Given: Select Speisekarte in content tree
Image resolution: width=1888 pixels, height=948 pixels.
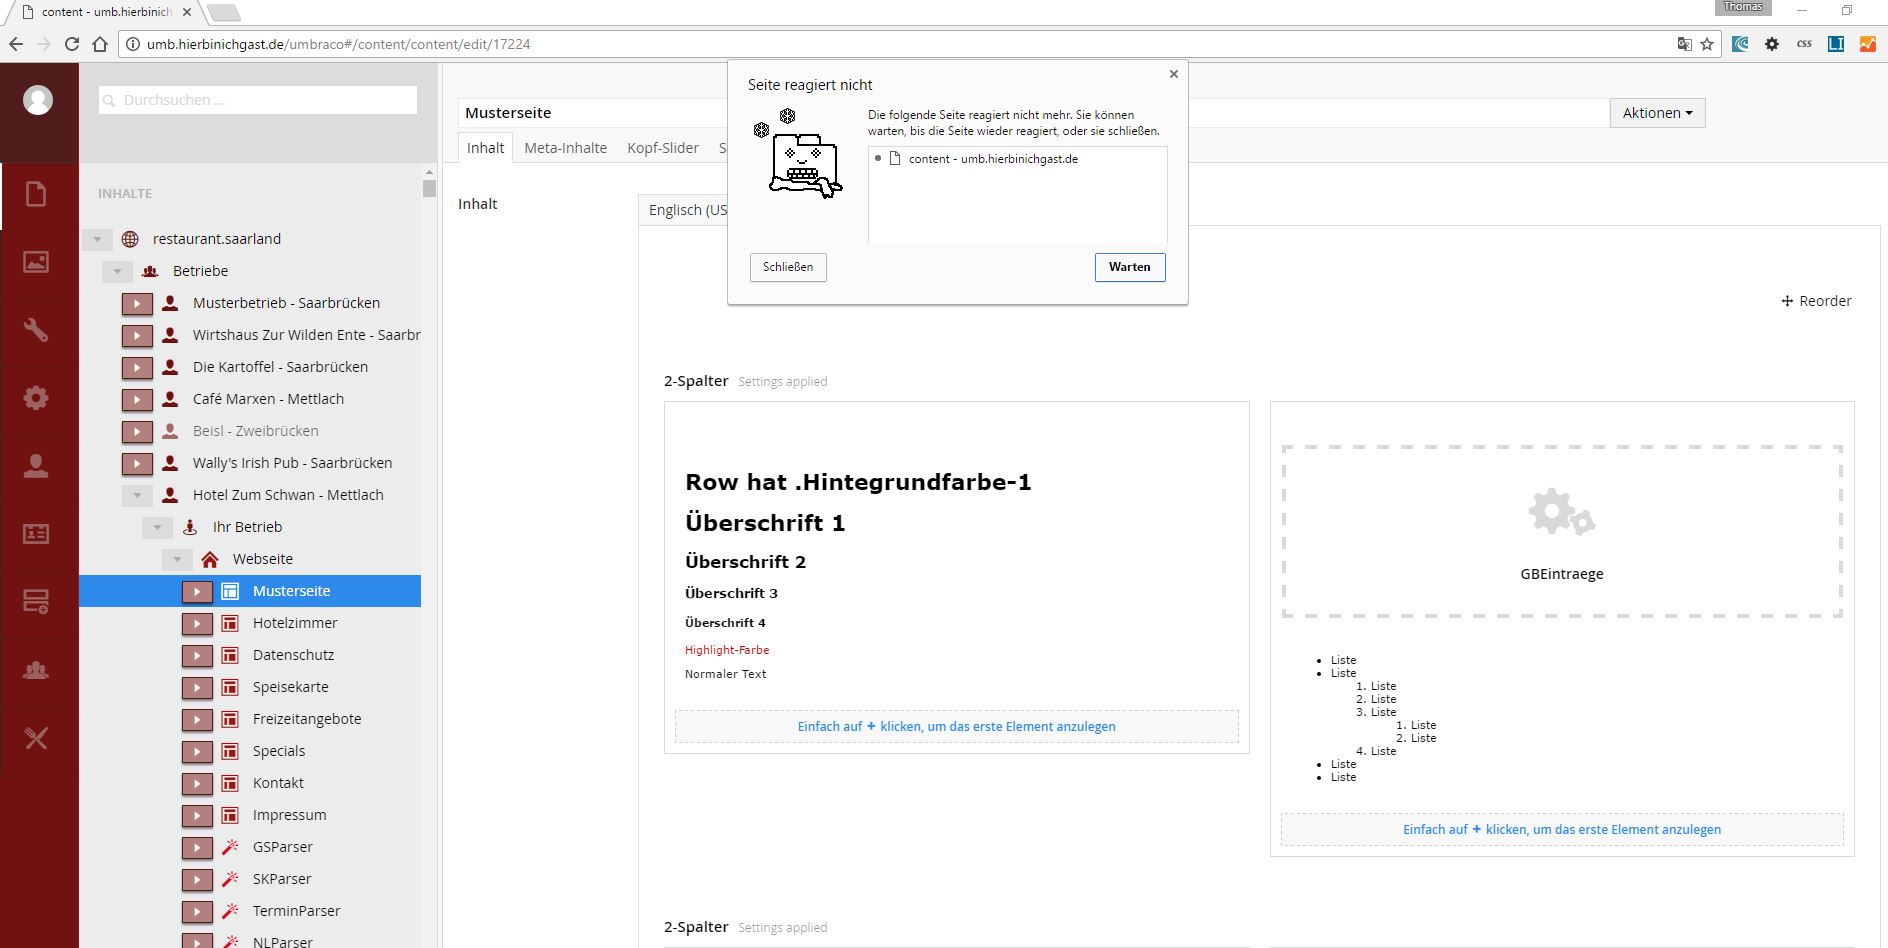Looking at the screenshot, I should (x=290, y=687).
